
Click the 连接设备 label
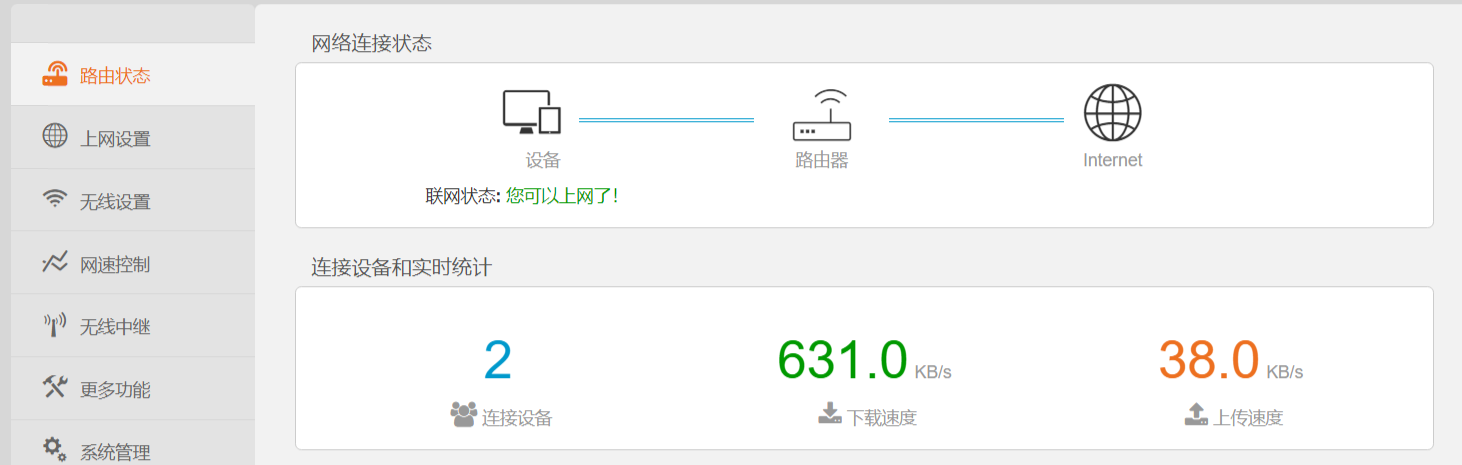coord(517,418)
